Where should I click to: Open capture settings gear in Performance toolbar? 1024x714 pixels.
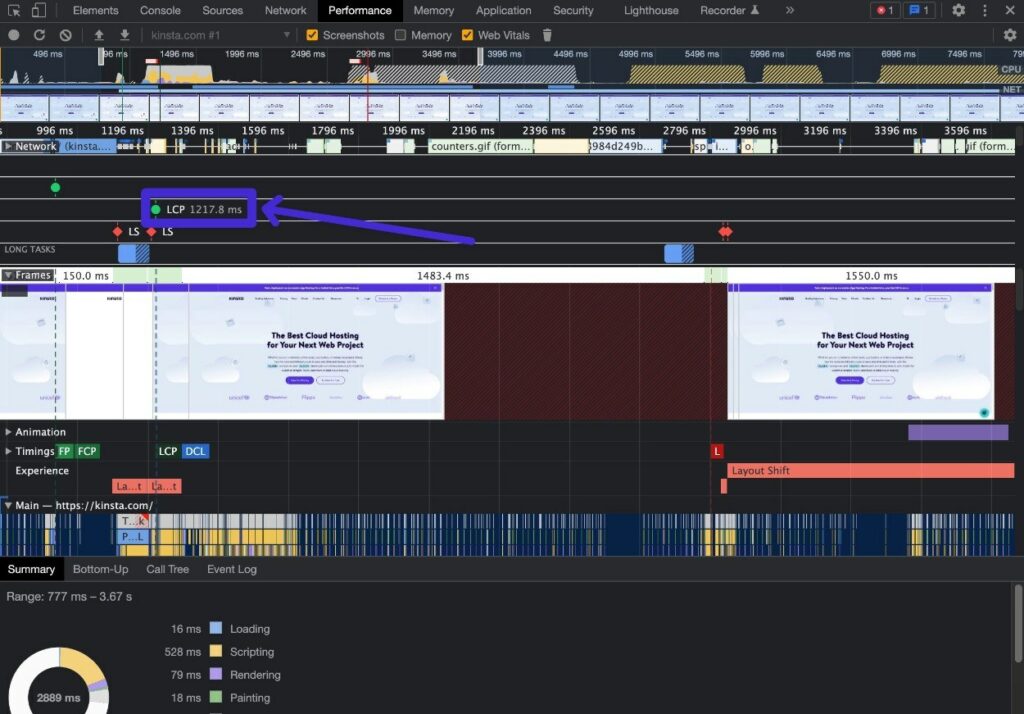tap(1009, 35)
